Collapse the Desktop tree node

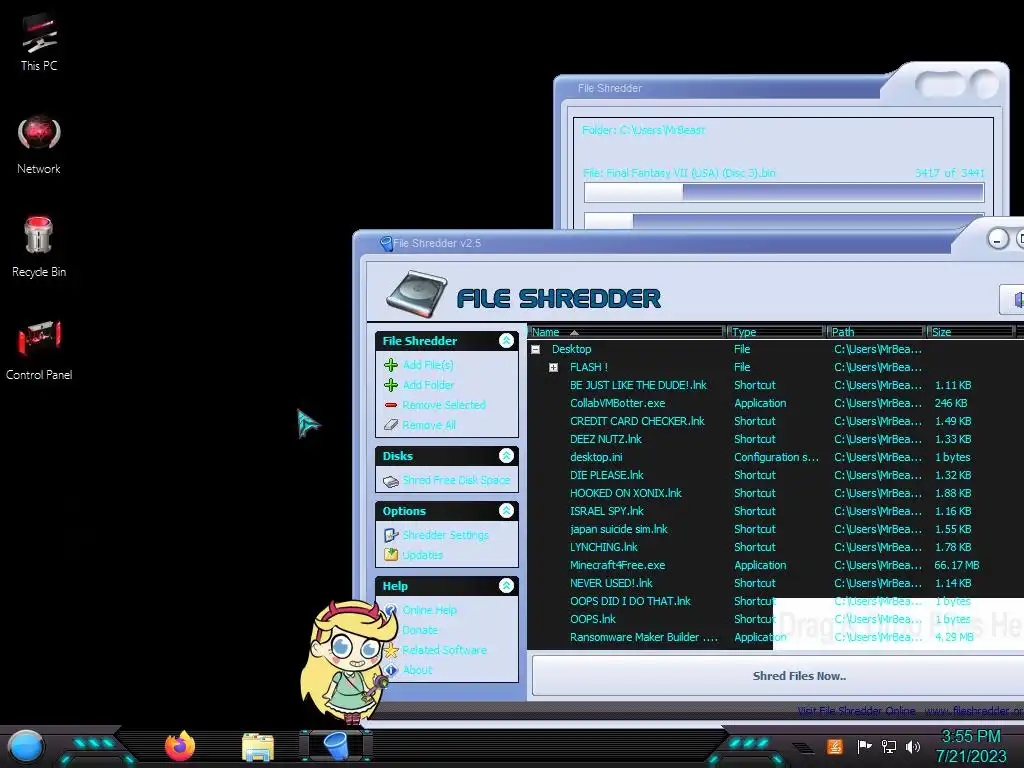click(x=536, y=349)
